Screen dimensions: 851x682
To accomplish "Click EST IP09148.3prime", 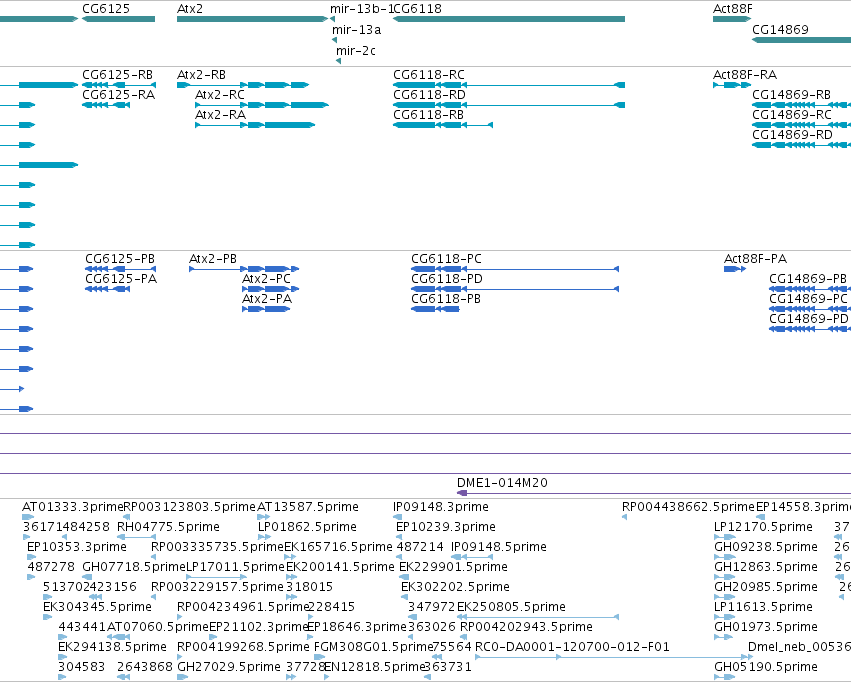I will [x=441, y=506].
